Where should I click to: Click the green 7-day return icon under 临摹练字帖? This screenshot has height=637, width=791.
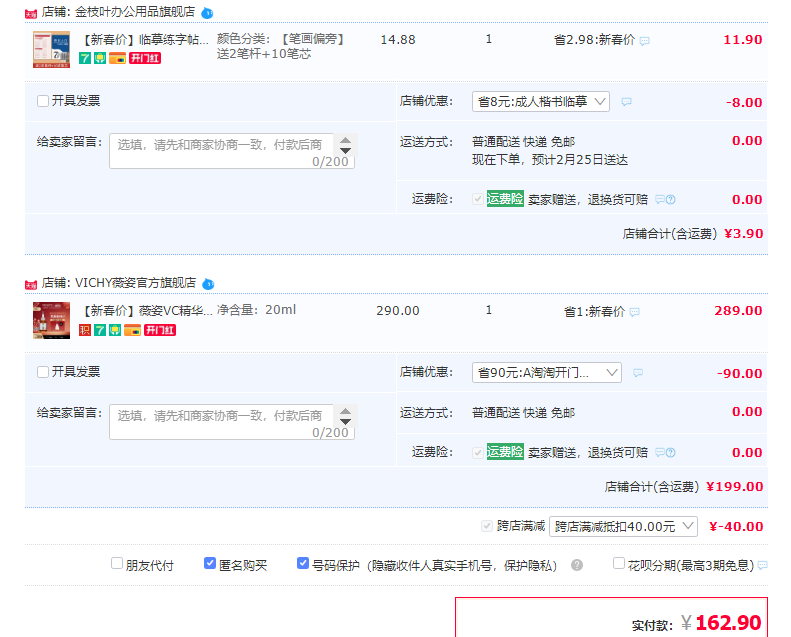85,58
